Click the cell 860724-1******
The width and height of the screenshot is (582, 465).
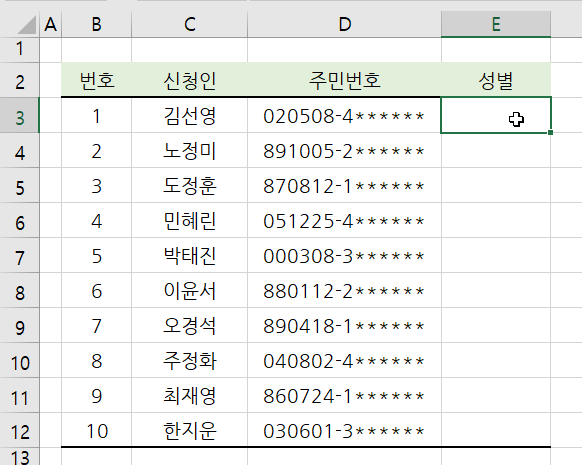pyautogui.click(x=344, y=395)
